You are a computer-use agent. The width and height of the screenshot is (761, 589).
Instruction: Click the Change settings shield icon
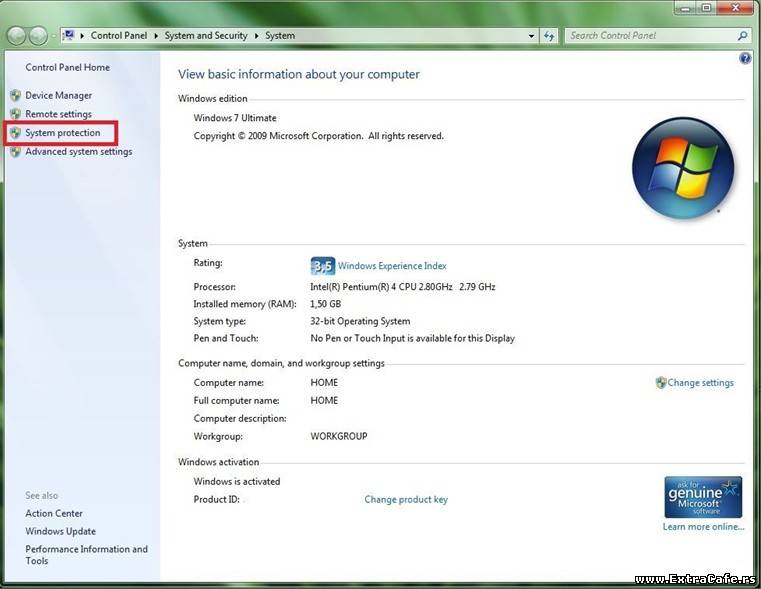661,383
